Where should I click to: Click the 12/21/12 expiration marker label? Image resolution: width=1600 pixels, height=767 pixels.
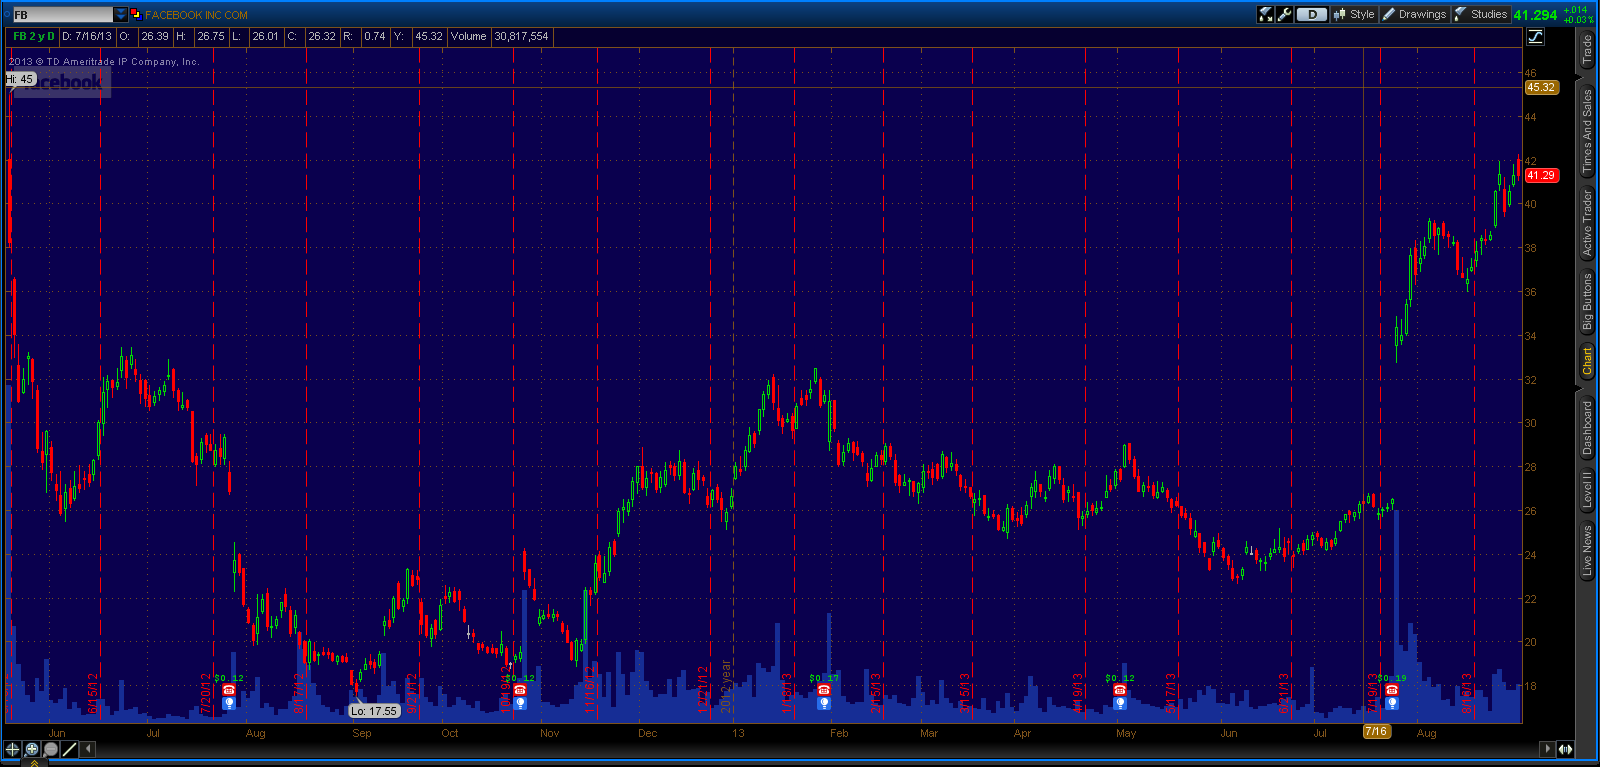pos(703,688)
